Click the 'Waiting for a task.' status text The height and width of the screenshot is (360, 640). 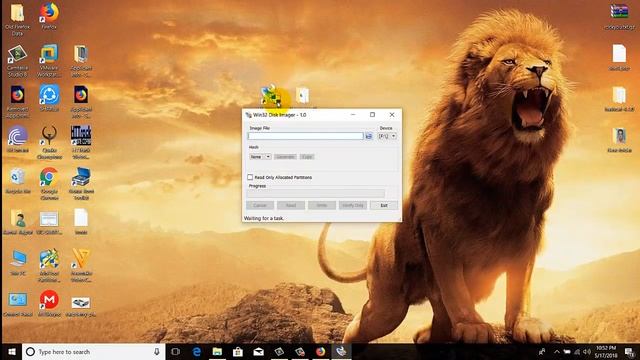coord(264,218)
